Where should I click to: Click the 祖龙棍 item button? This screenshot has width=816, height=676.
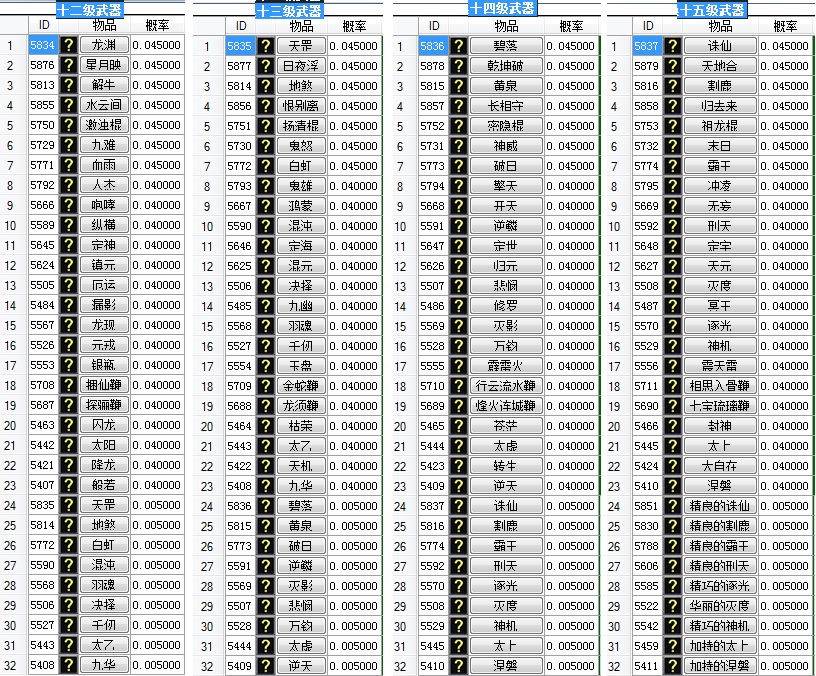(720, 126)
